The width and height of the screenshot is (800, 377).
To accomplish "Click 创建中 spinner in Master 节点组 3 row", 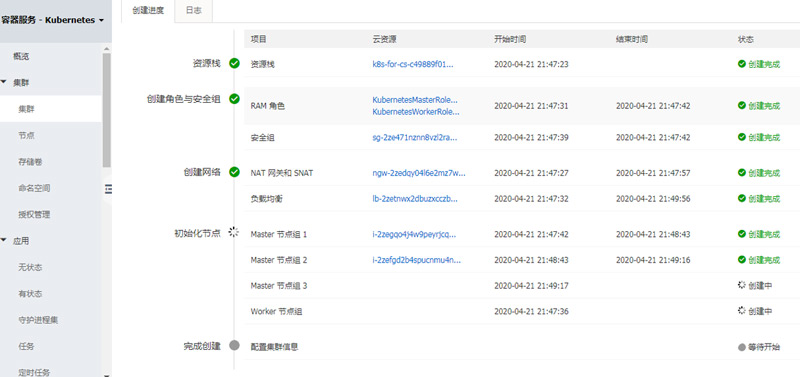I will 742,285.
